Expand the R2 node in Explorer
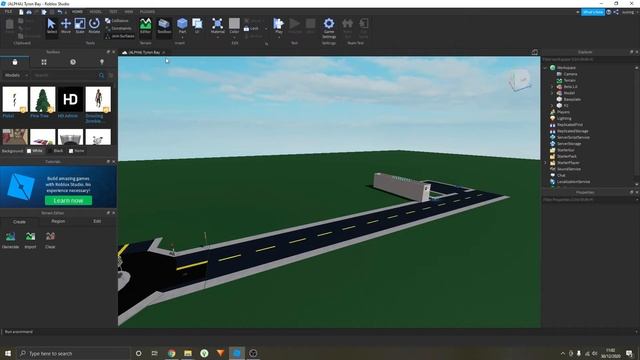This screenshot has width=640, height=360. coord(552,106)
